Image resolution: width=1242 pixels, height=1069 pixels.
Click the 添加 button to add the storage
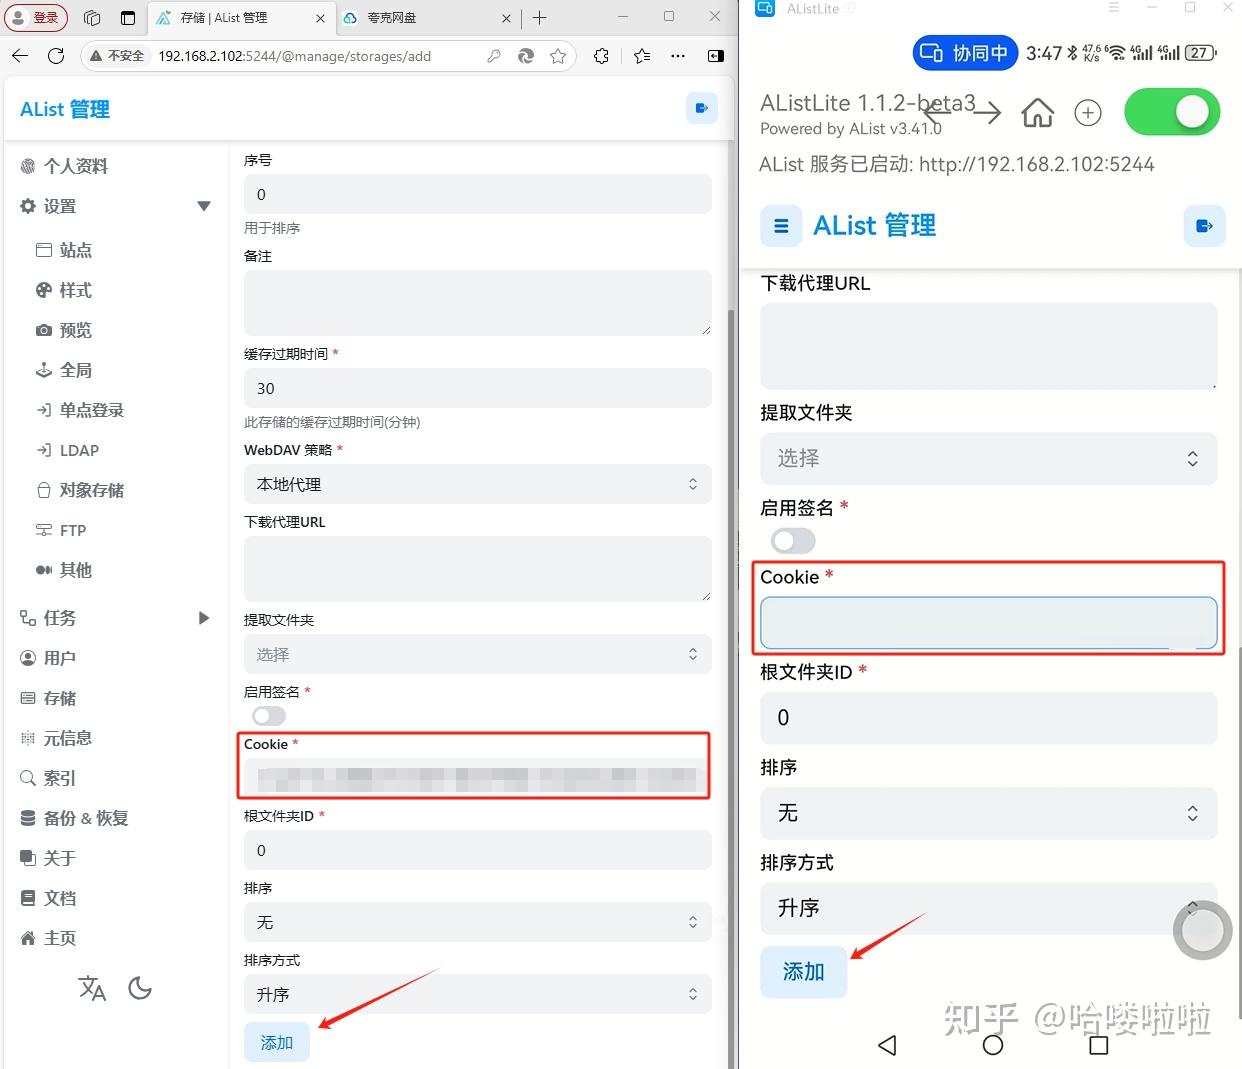(277, 1042)
